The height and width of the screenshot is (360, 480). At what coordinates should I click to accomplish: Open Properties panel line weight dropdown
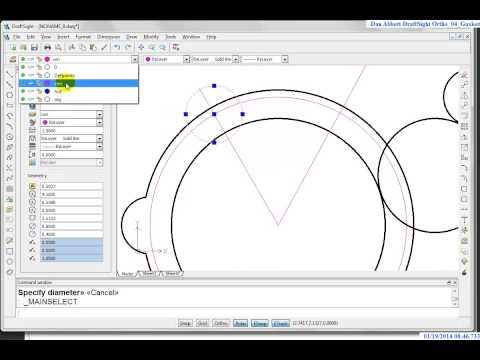pyautogui.click(x=99, y=146)
